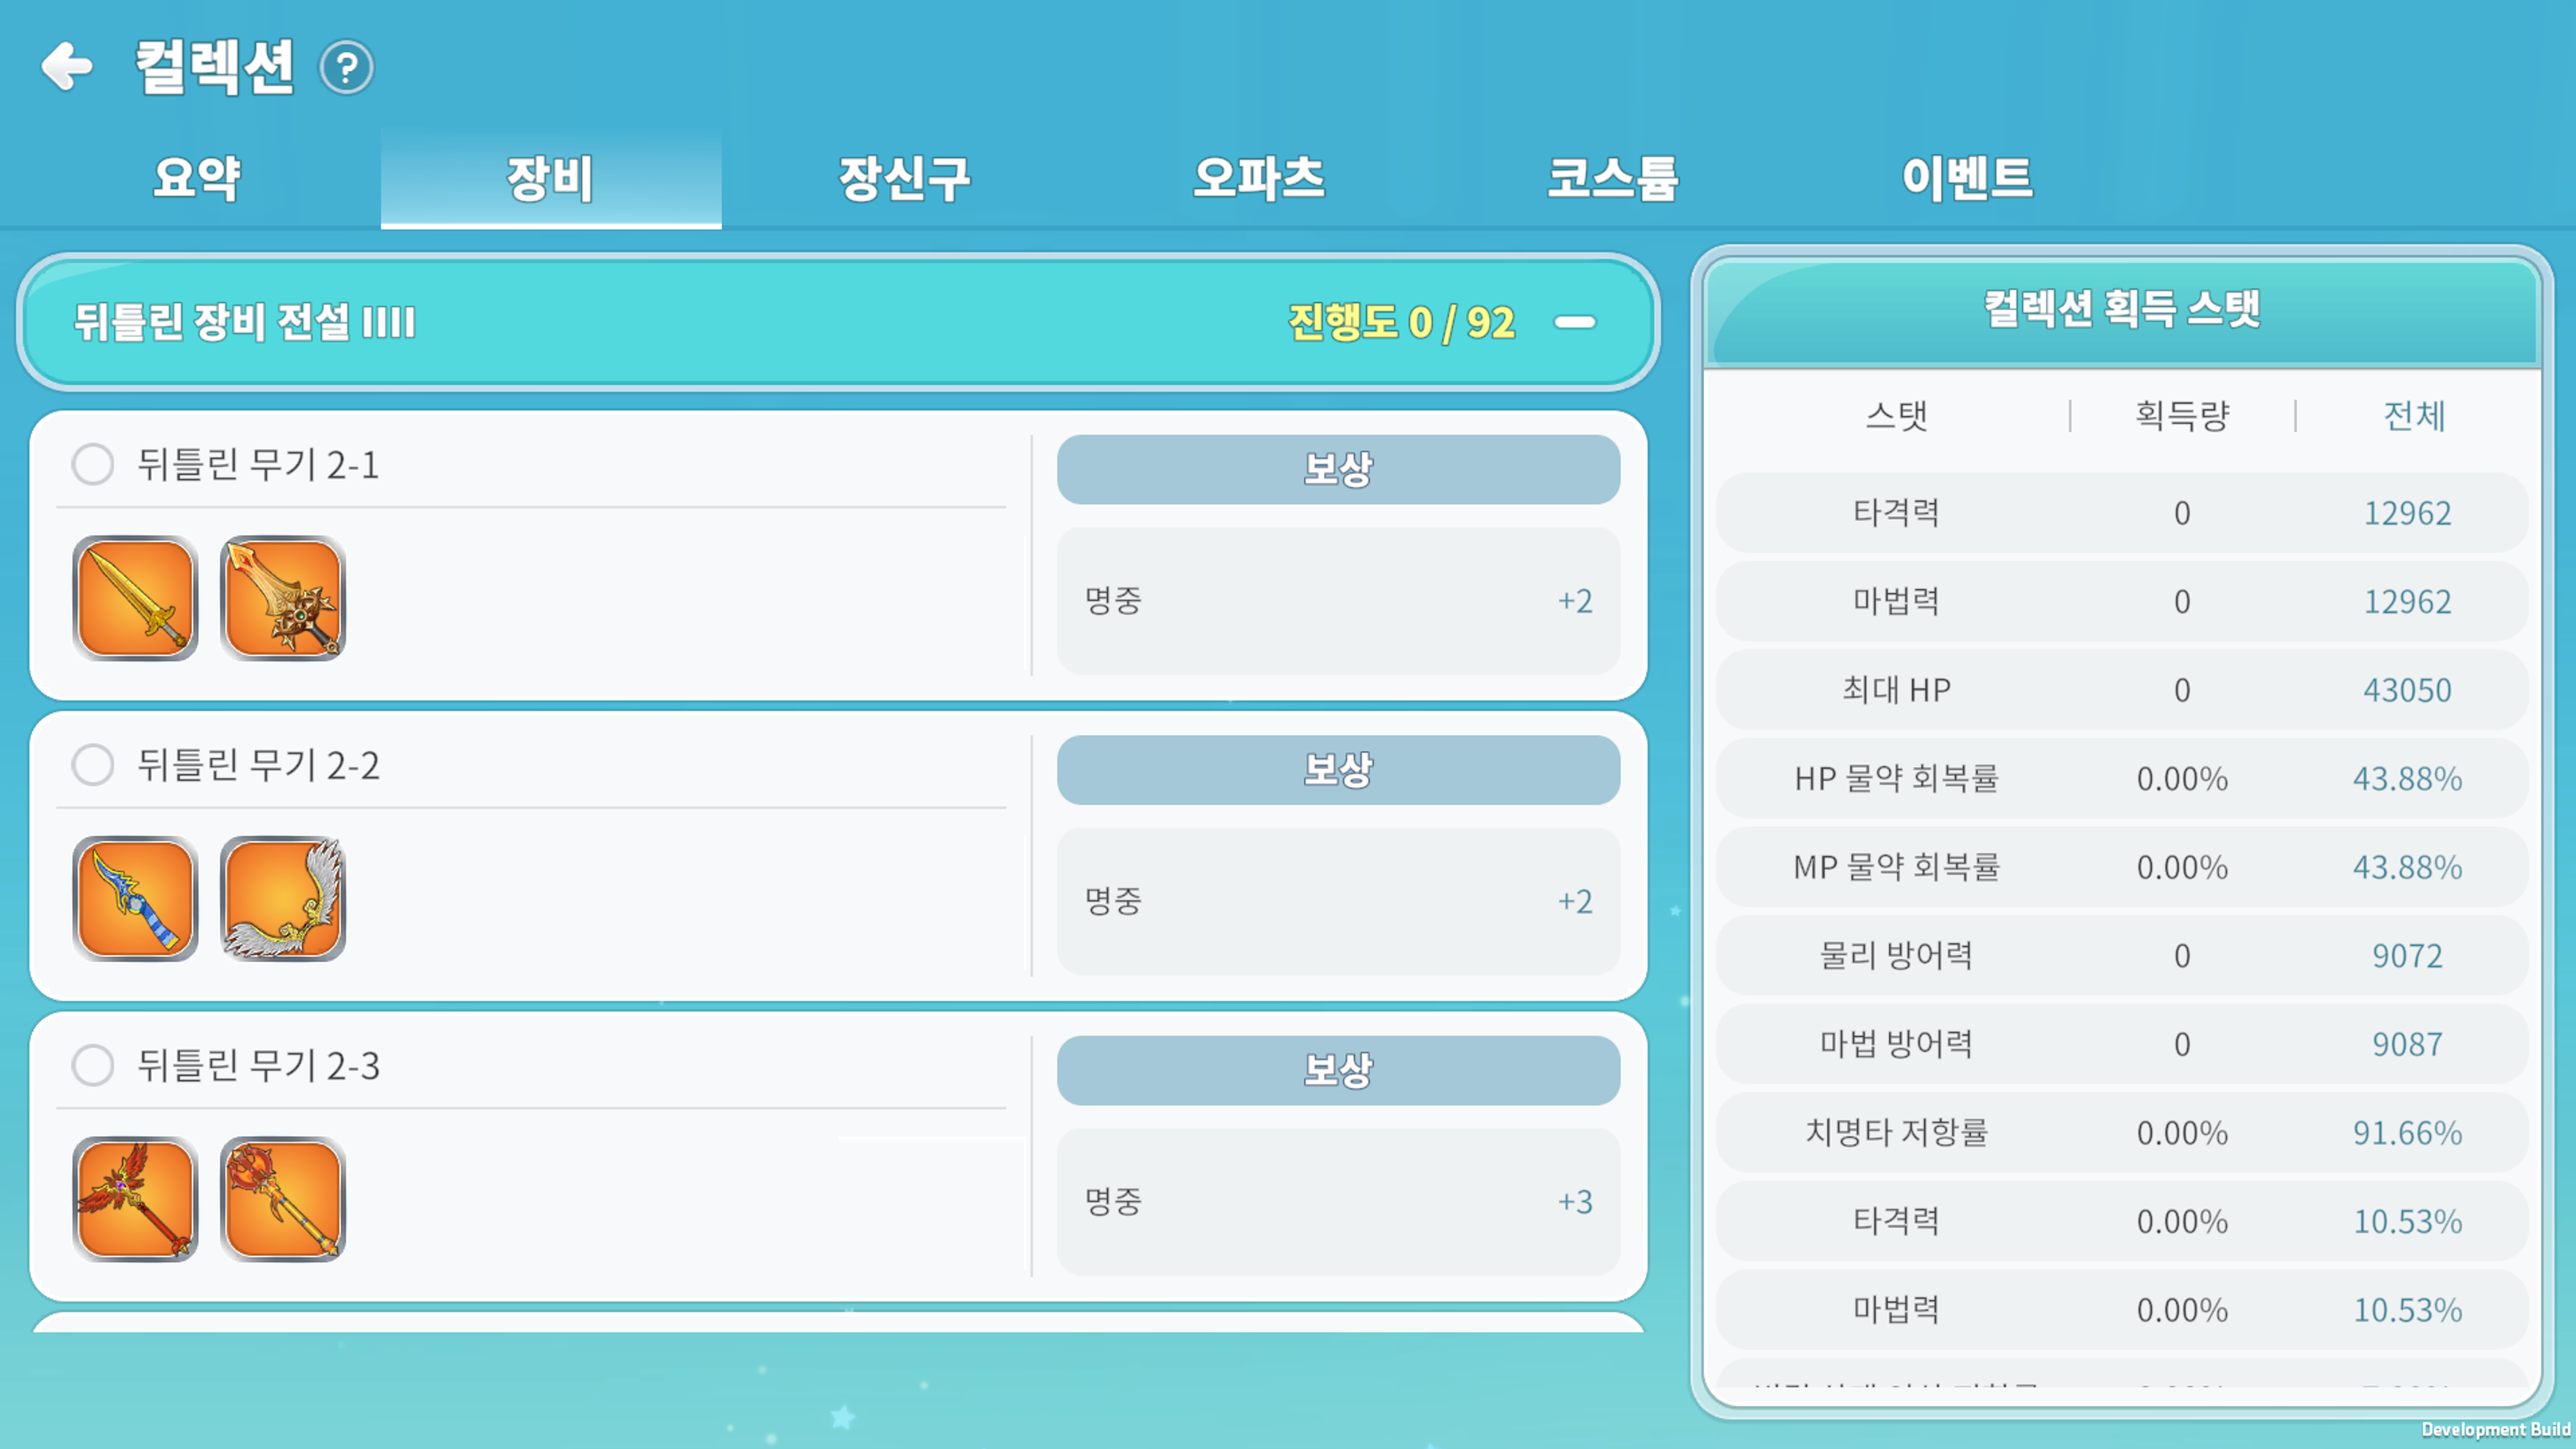Toggle the 뒤틀린 무기 2-2 radio button
The height and width of the screenshot is (1449, 2576).
point(93,765)
